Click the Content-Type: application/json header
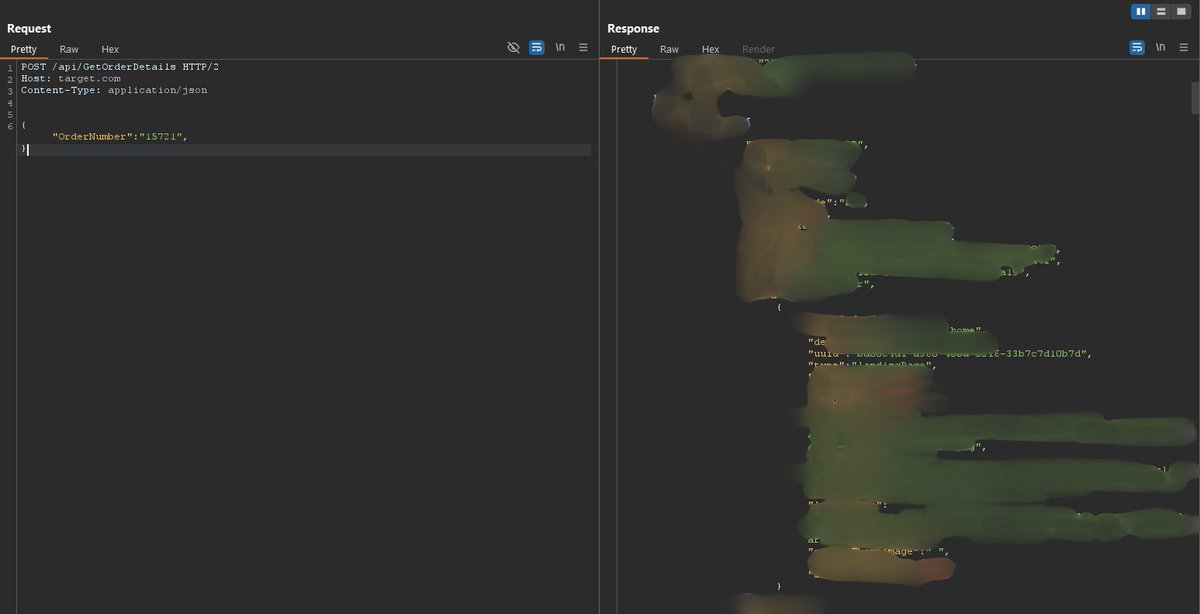This screenshot has height=614, width=1200. click(114, 90)
